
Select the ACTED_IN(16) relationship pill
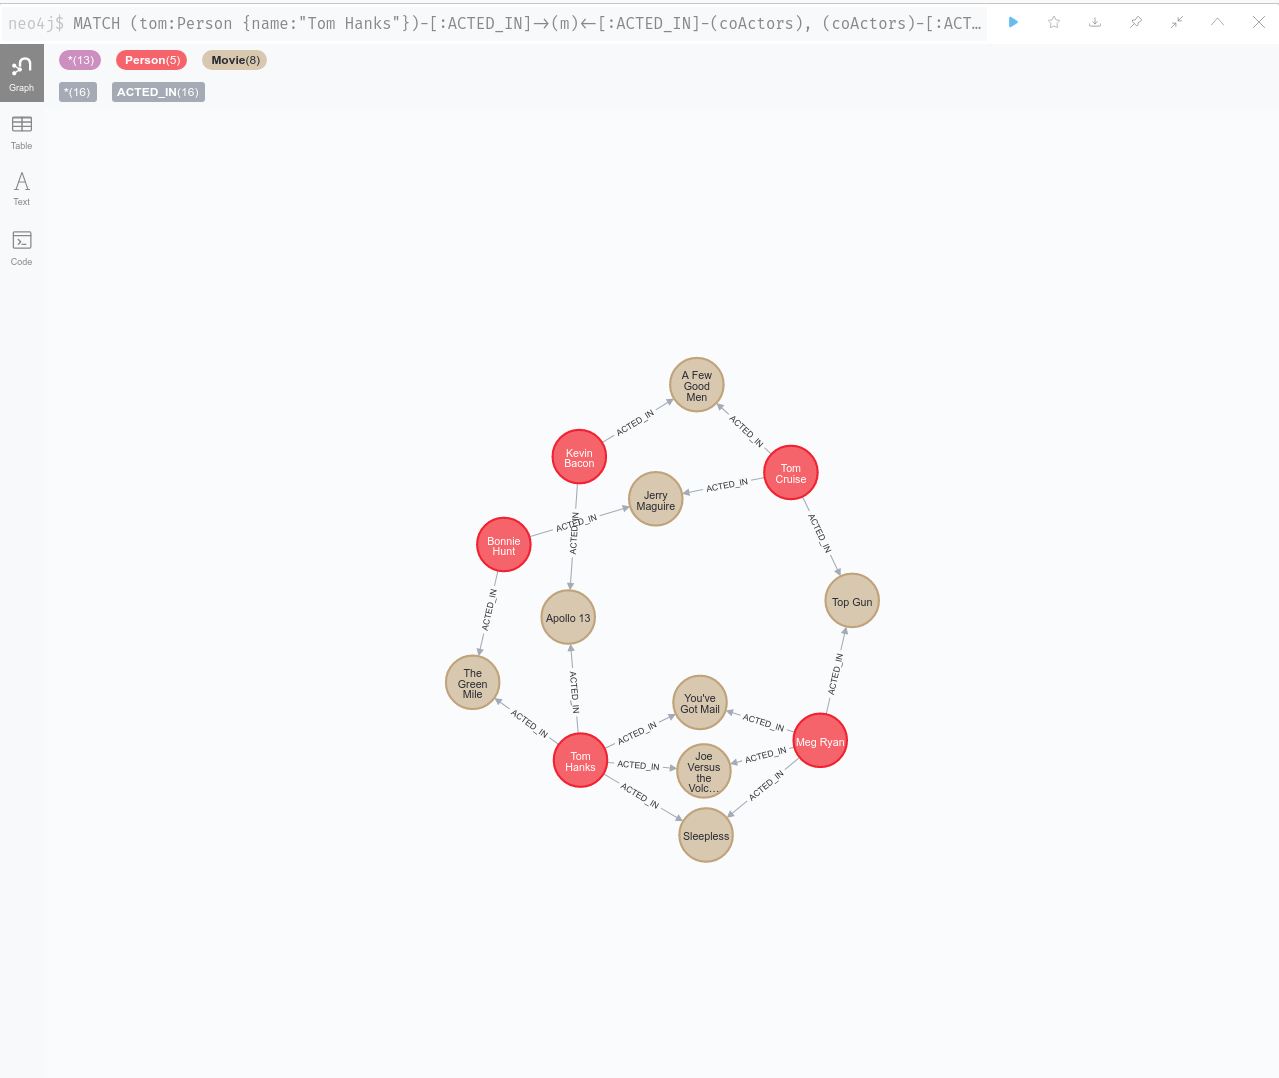[158, 92]
